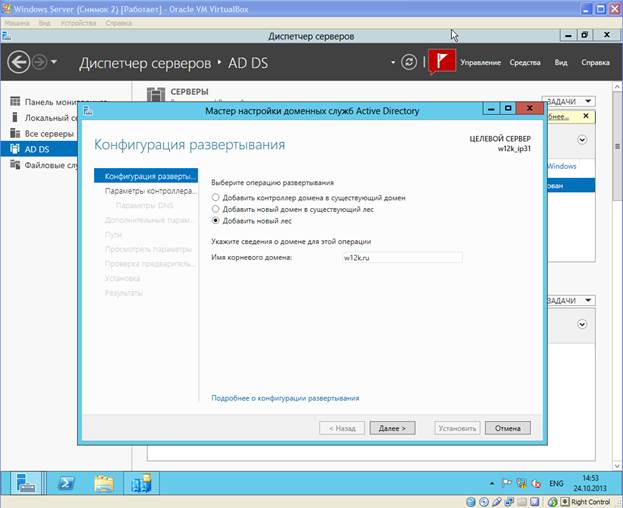The width and height of the screenshot is (623, 508).
Task: Select 'Добавить новый лес' radio button
Action: click(215, 220)
